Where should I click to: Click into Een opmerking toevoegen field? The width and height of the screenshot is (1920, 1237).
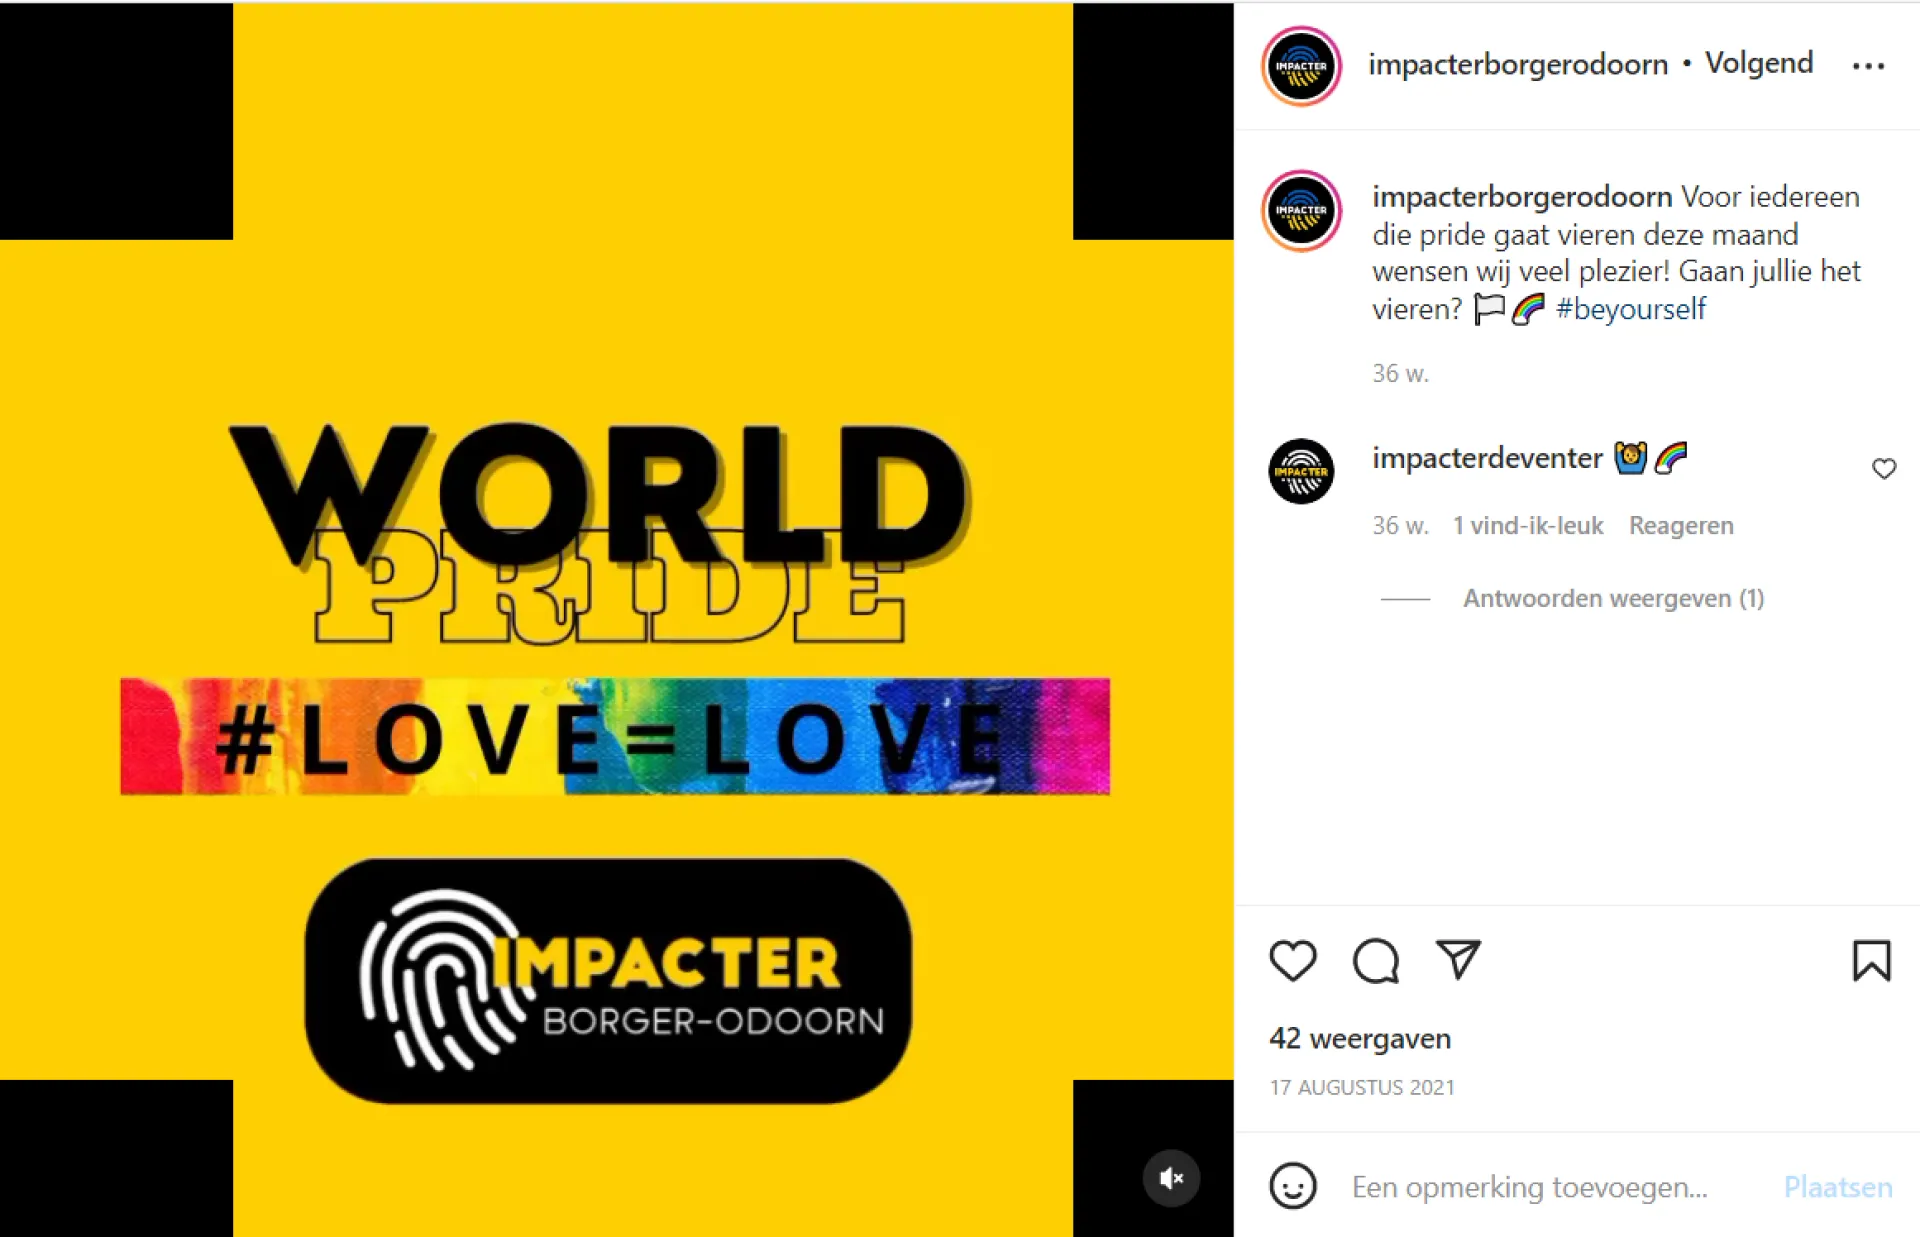click(x=1530, y=1187)
